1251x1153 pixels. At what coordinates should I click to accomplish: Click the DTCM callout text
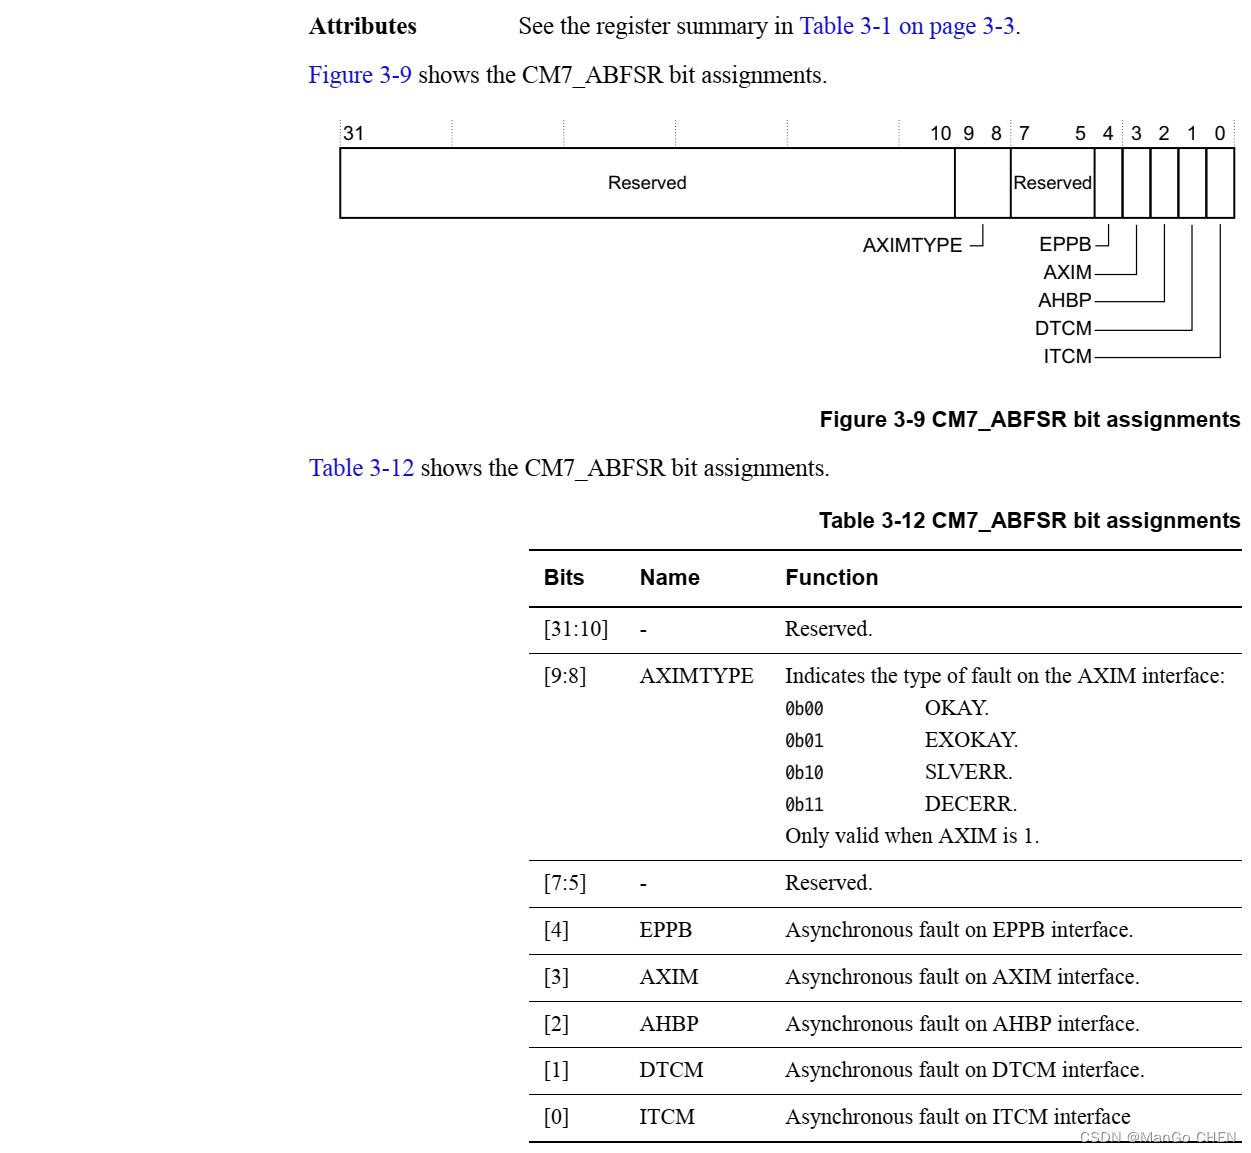click(x=1064, y=328)
